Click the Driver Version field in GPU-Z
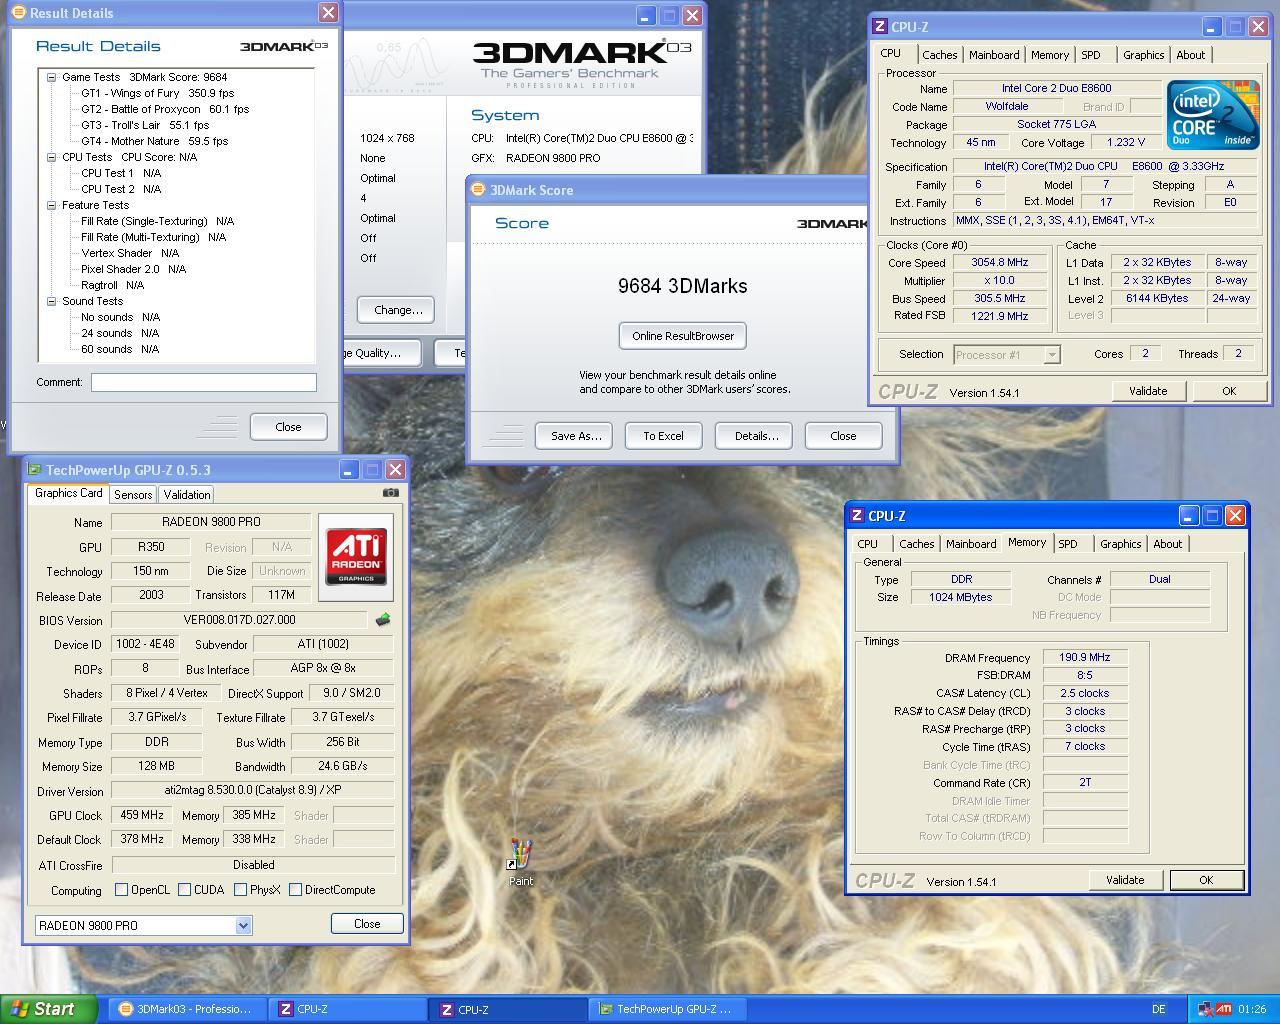This screenshot has height=1024, width=1280. click(253, 790)
